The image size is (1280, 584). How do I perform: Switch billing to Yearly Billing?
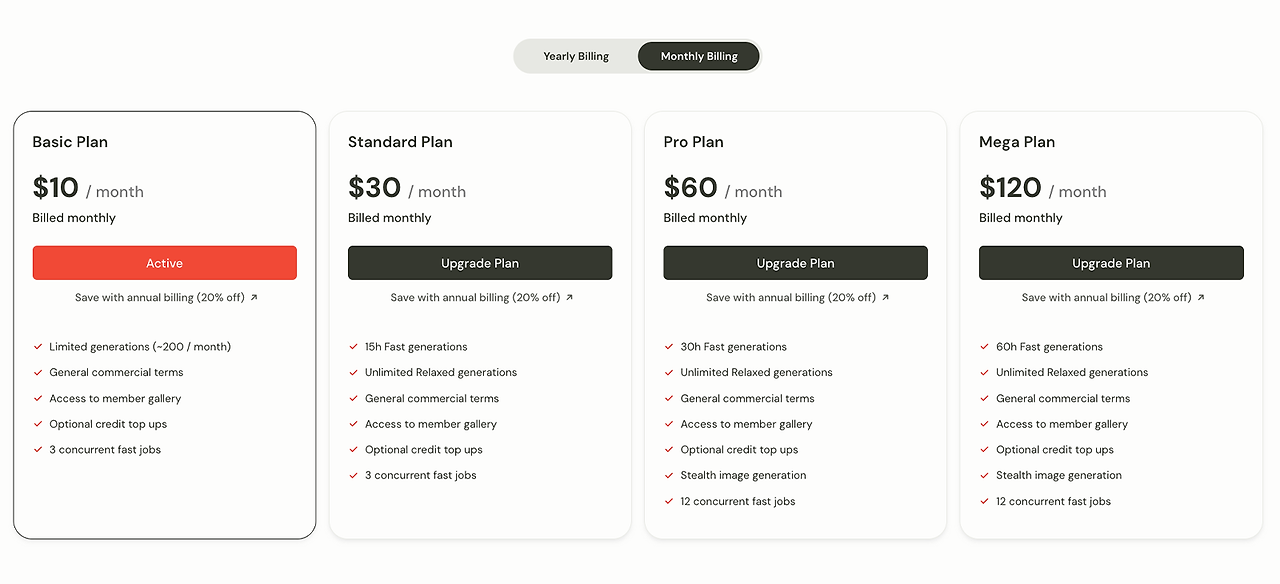[x=576, y=56]
